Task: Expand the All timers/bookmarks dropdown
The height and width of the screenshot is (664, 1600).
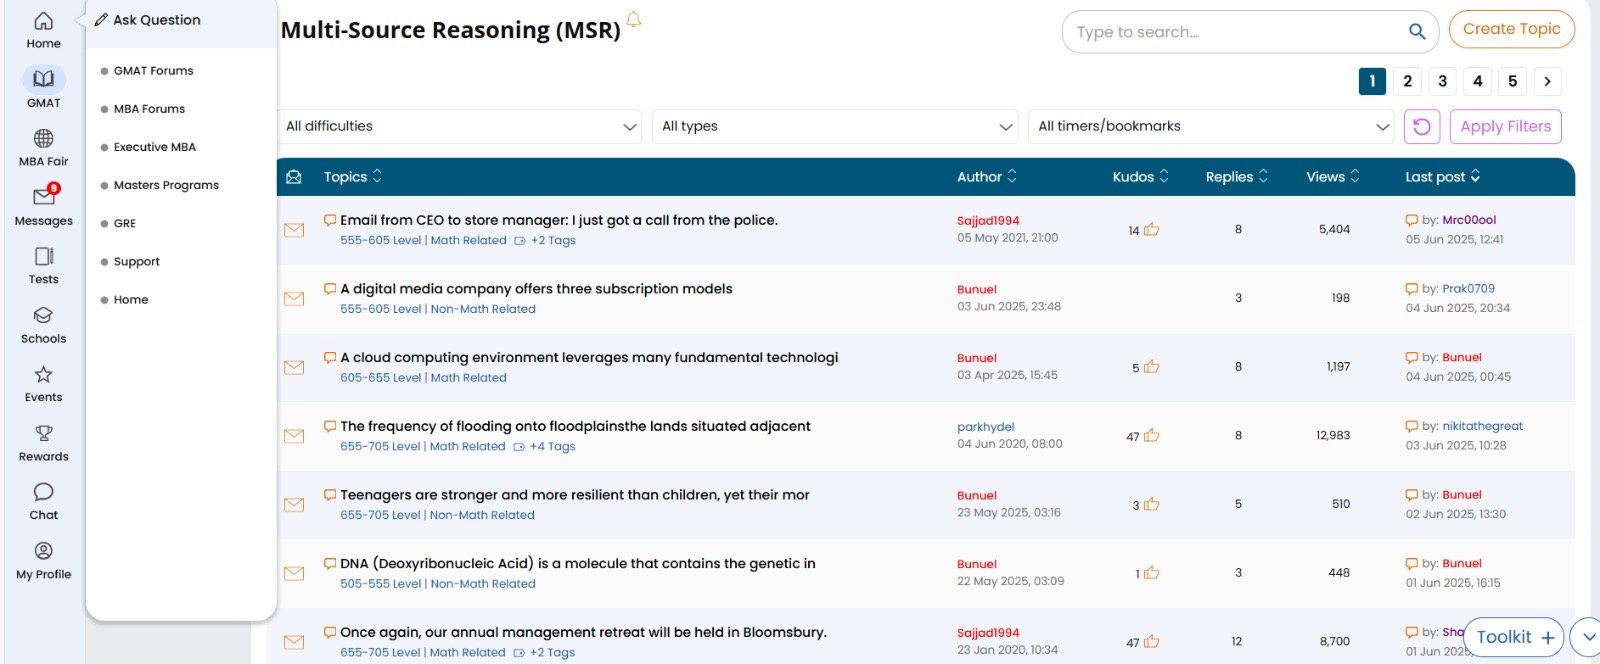Action: 1211,127
